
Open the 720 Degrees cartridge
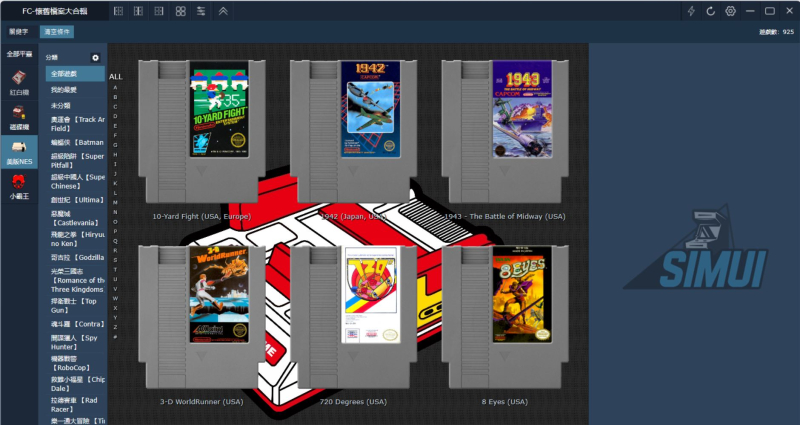(353, 317)
